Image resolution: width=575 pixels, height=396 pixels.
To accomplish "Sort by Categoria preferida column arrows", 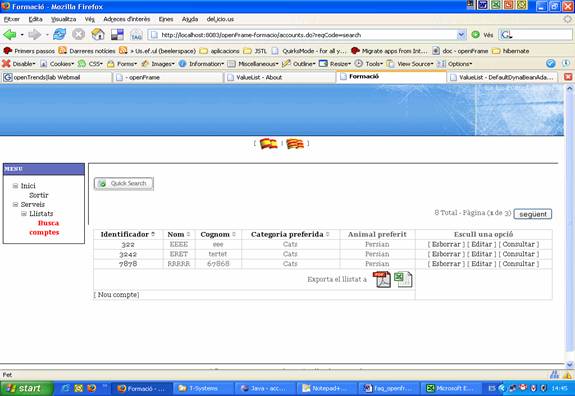I will tap(327, 234).
